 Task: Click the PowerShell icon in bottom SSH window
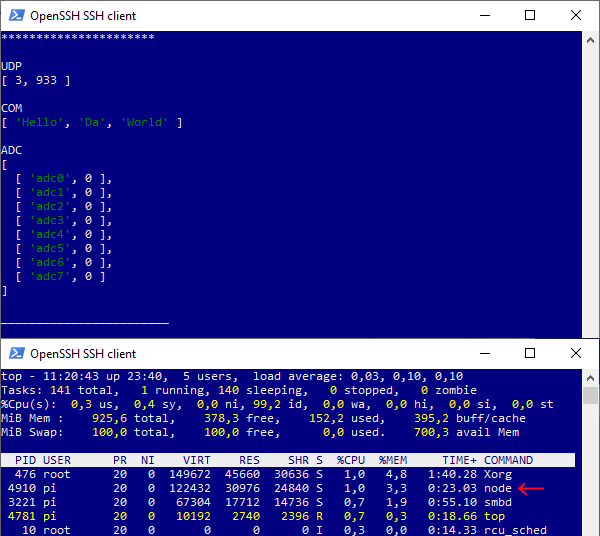coord(17,353)
